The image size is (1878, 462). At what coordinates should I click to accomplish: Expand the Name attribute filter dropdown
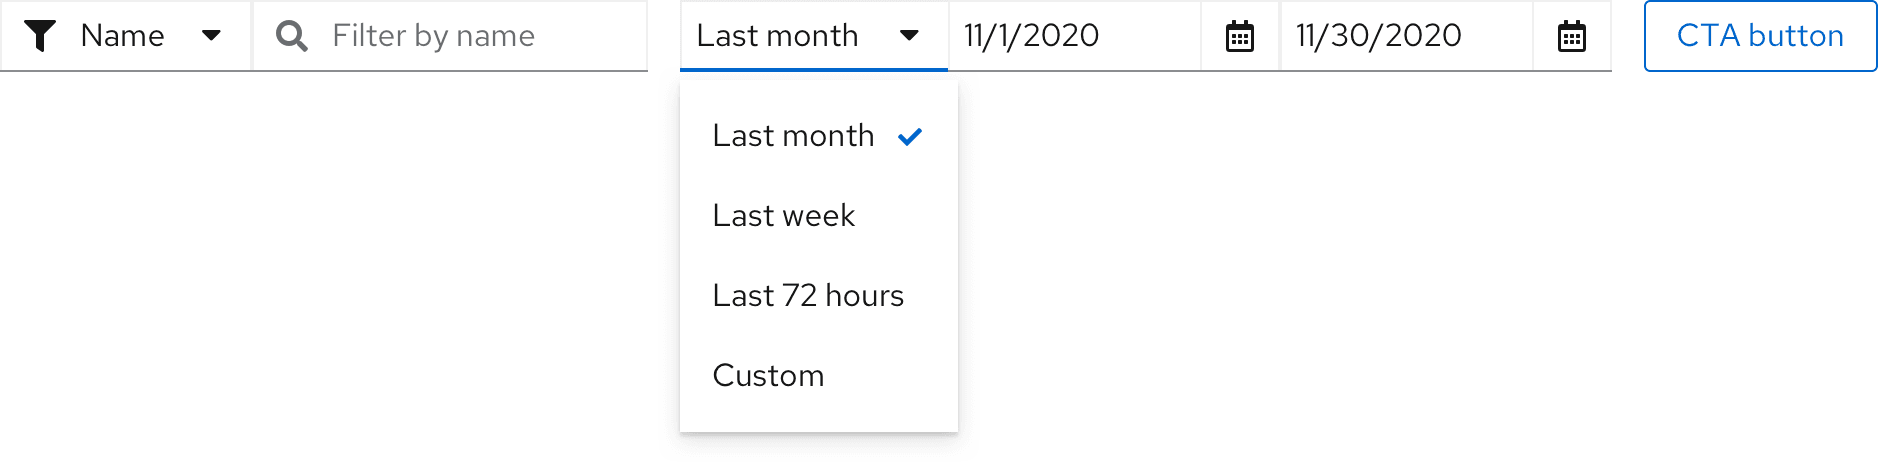click(x=125, y=36)
